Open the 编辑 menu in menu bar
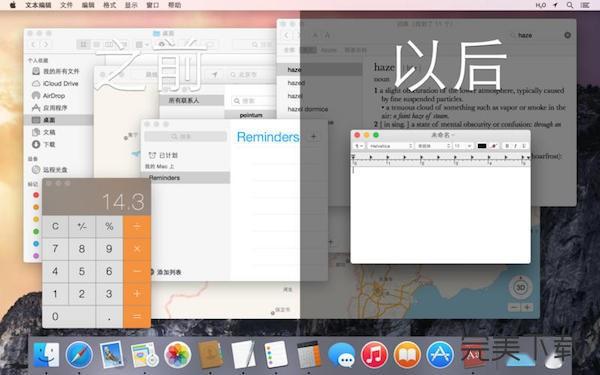 tap(88, 5)
